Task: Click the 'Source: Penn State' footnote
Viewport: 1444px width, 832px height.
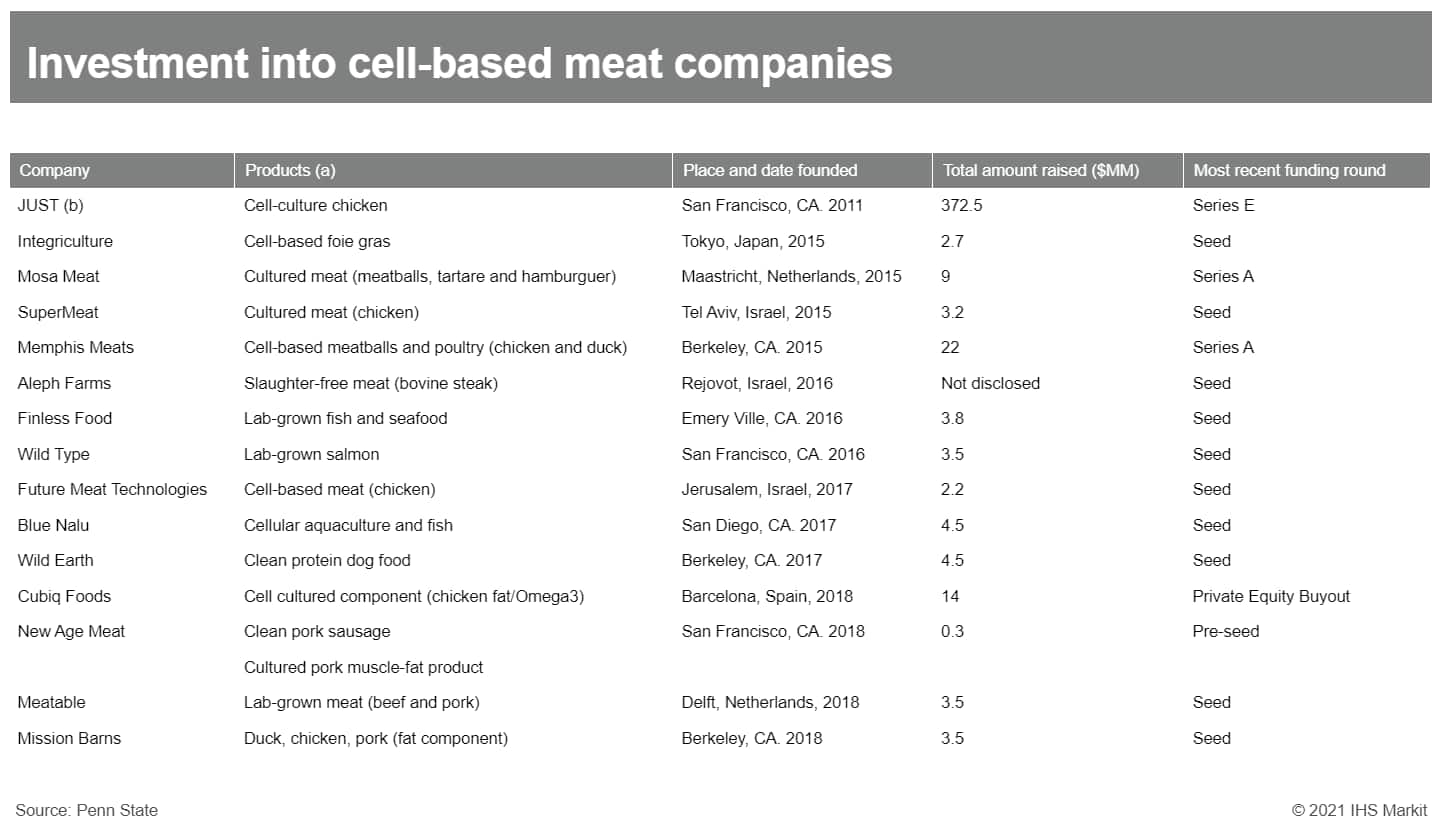Action: point(87,810)
